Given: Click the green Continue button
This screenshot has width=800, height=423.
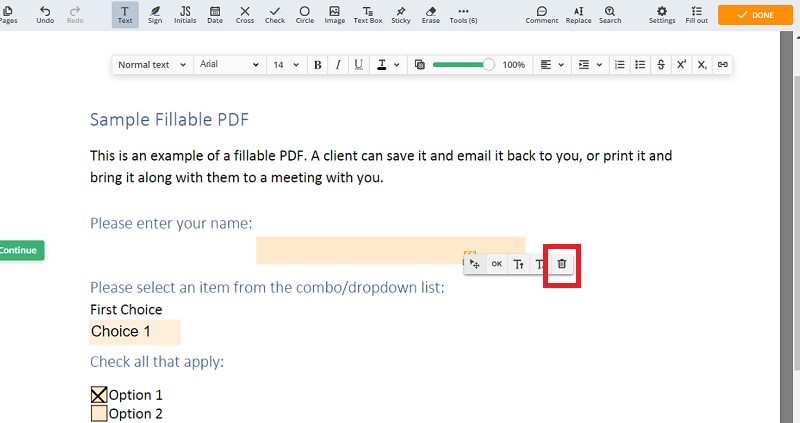Looking at the screenshot, I should (x=21, y=250).
